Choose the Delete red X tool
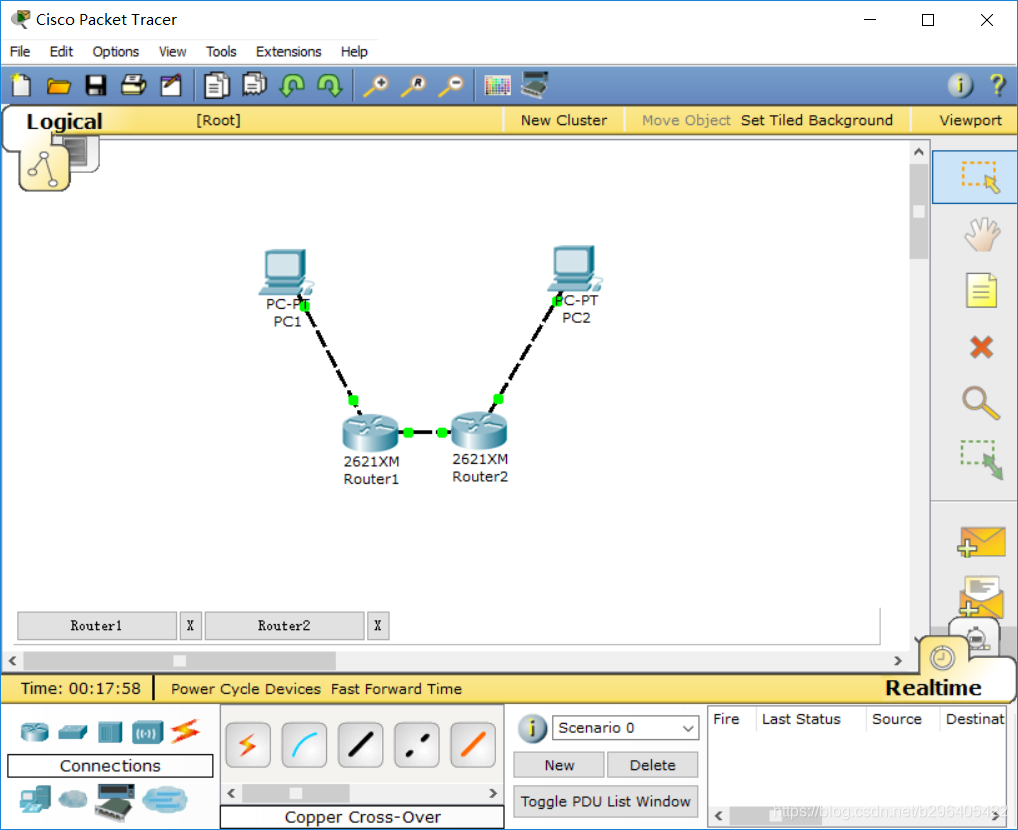1018x830 pixels. point(981,347)
